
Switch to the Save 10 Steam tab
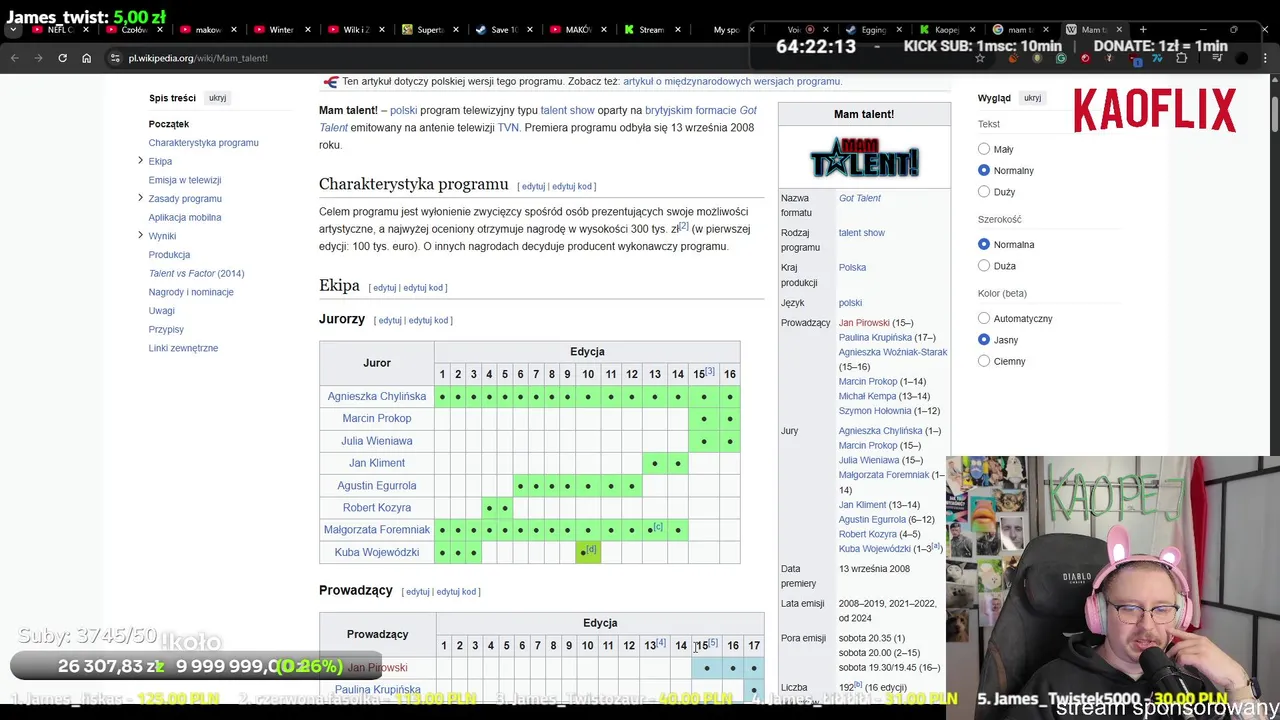(503, 30)
